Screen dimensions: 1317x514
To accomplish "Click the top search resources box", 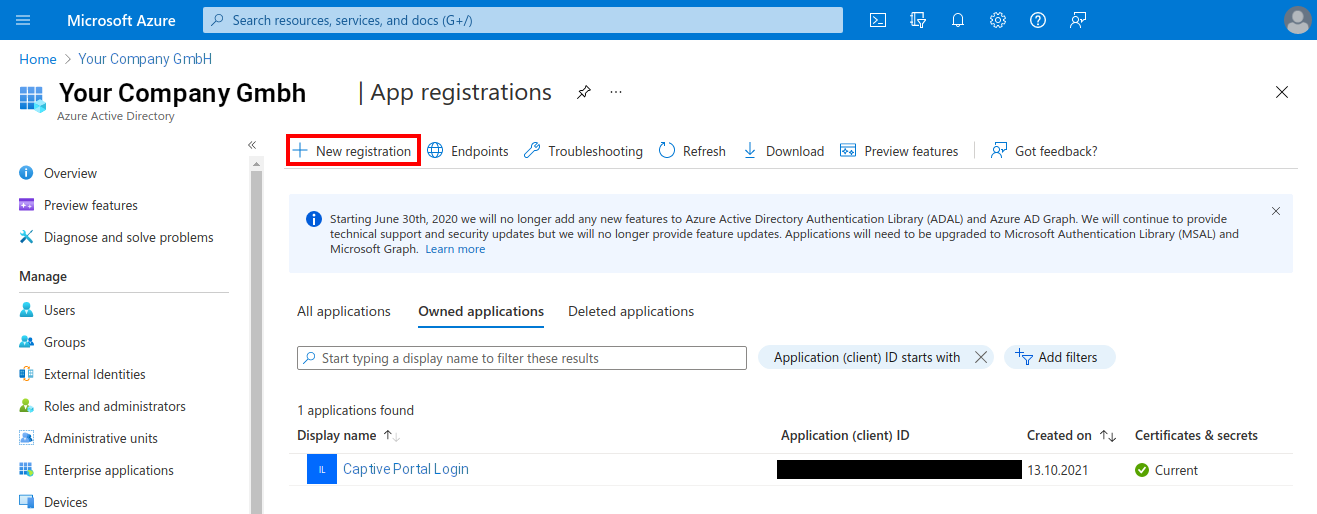I will (x=523, y=20).
